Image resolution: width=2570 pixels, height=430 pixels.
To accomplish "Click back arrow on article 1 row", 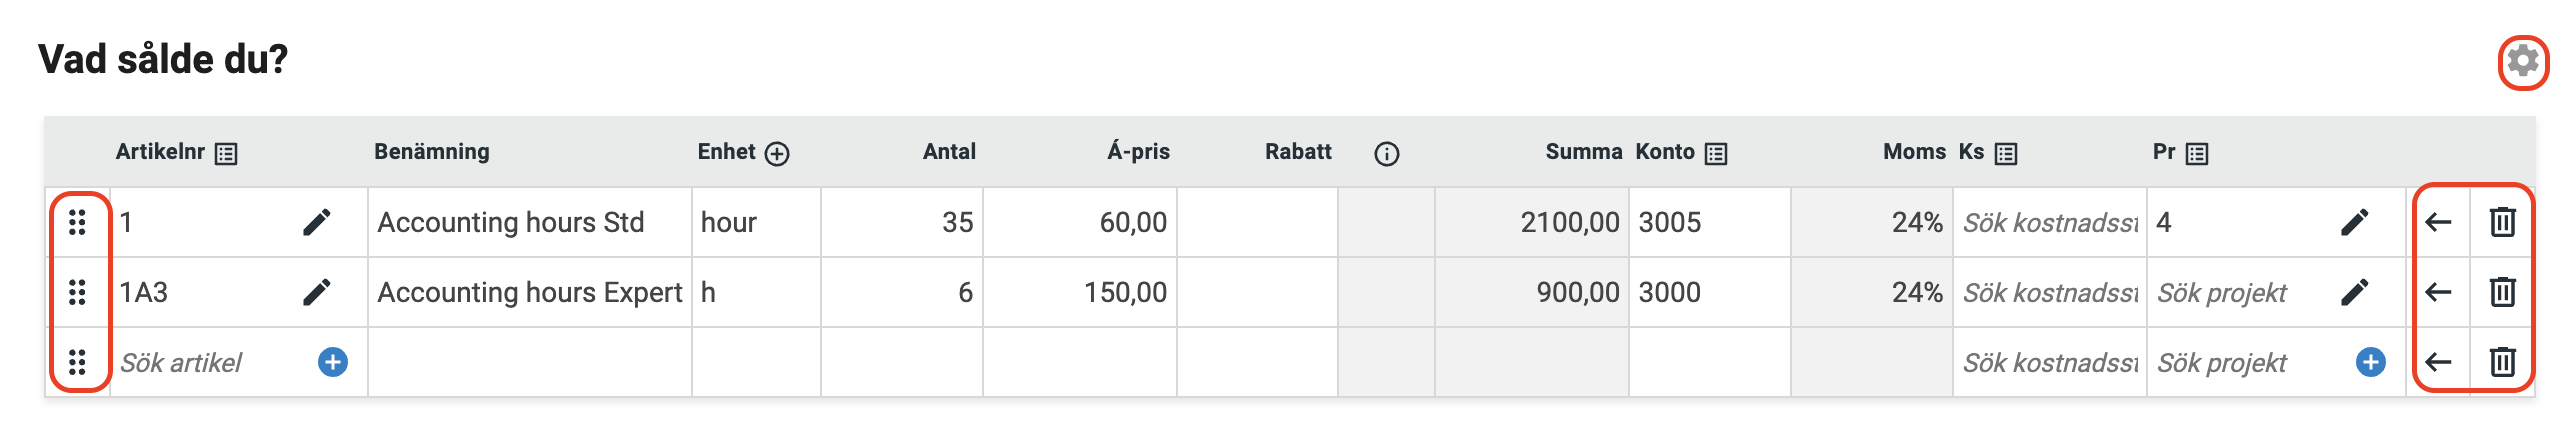I will click(2438, 222).
